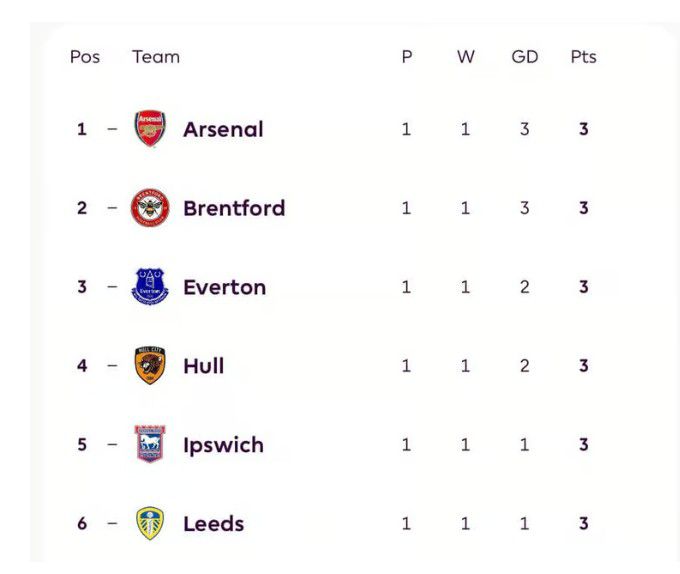Click the GD column header
This screenshot has height=574, width=680.
pyautogui.click(x=525, y=57)
